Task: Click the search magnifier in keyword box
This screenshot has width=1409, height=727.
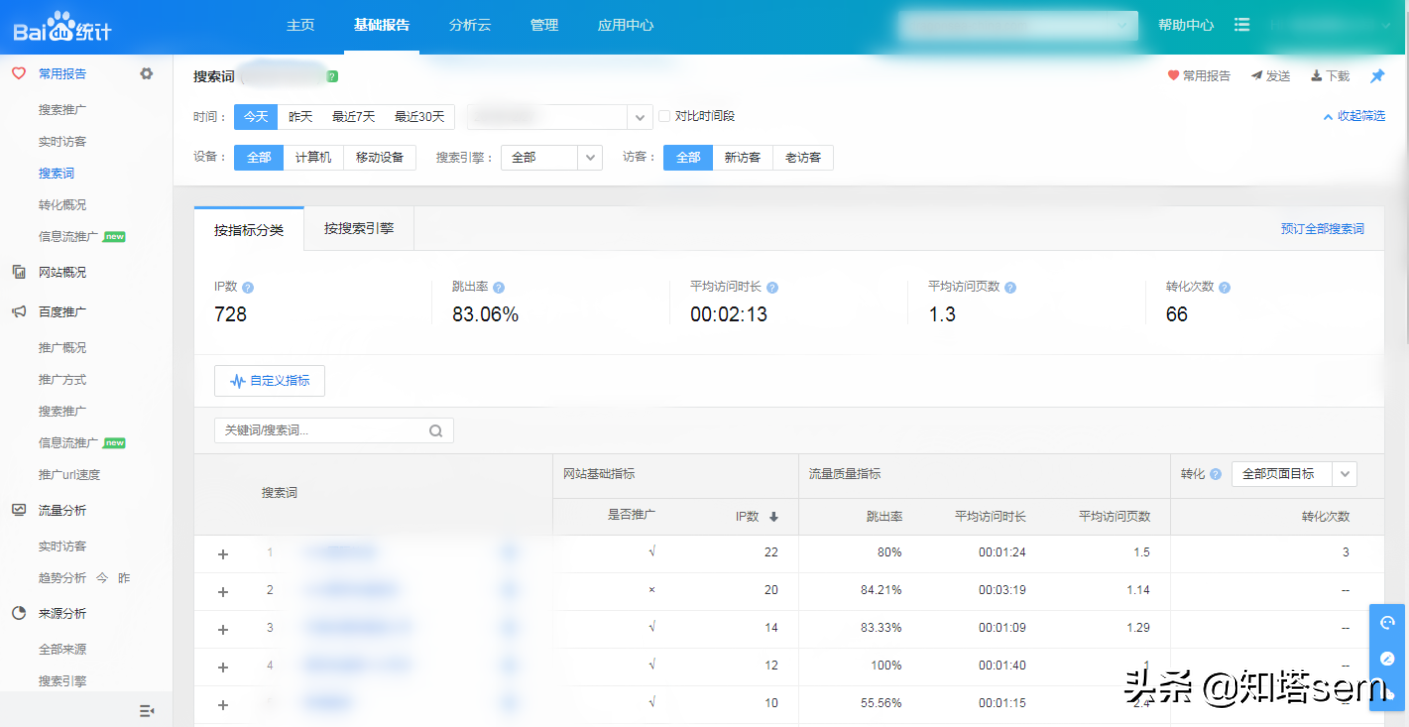Action: tap(436, 431)
